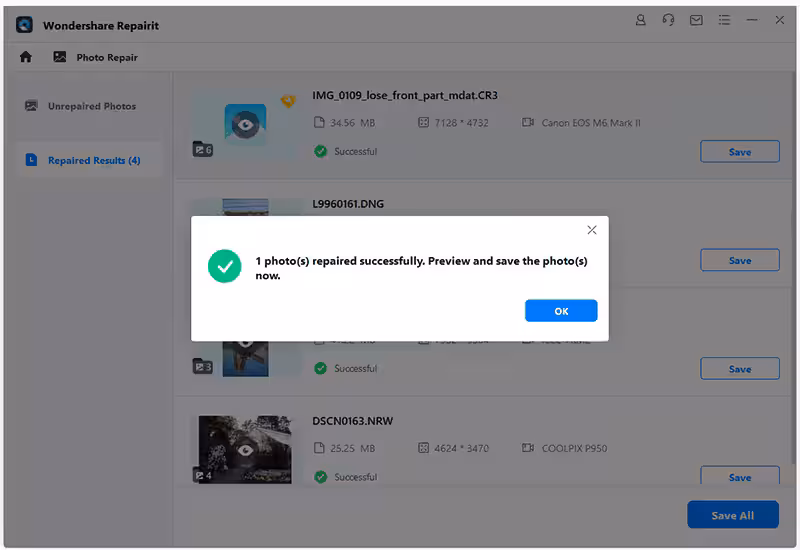Viewport: 800px width, 550px height.
Task: Preview the DSCN0163.NRW thumbnail
Action: coord(245,449)
